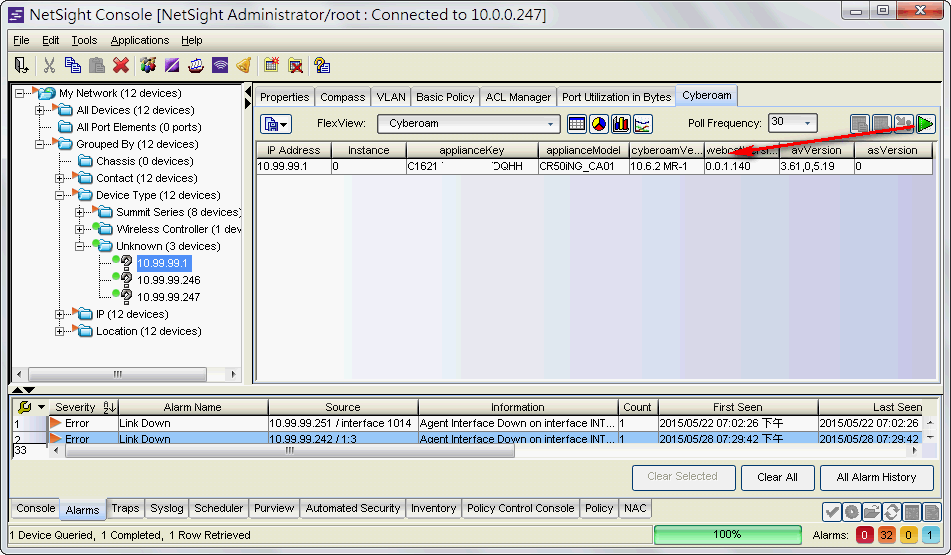Image resolution: width=951 pixels, height=555 pixels.
Task: Click the refresh arrows icon at bottom right
Action: 892,512
